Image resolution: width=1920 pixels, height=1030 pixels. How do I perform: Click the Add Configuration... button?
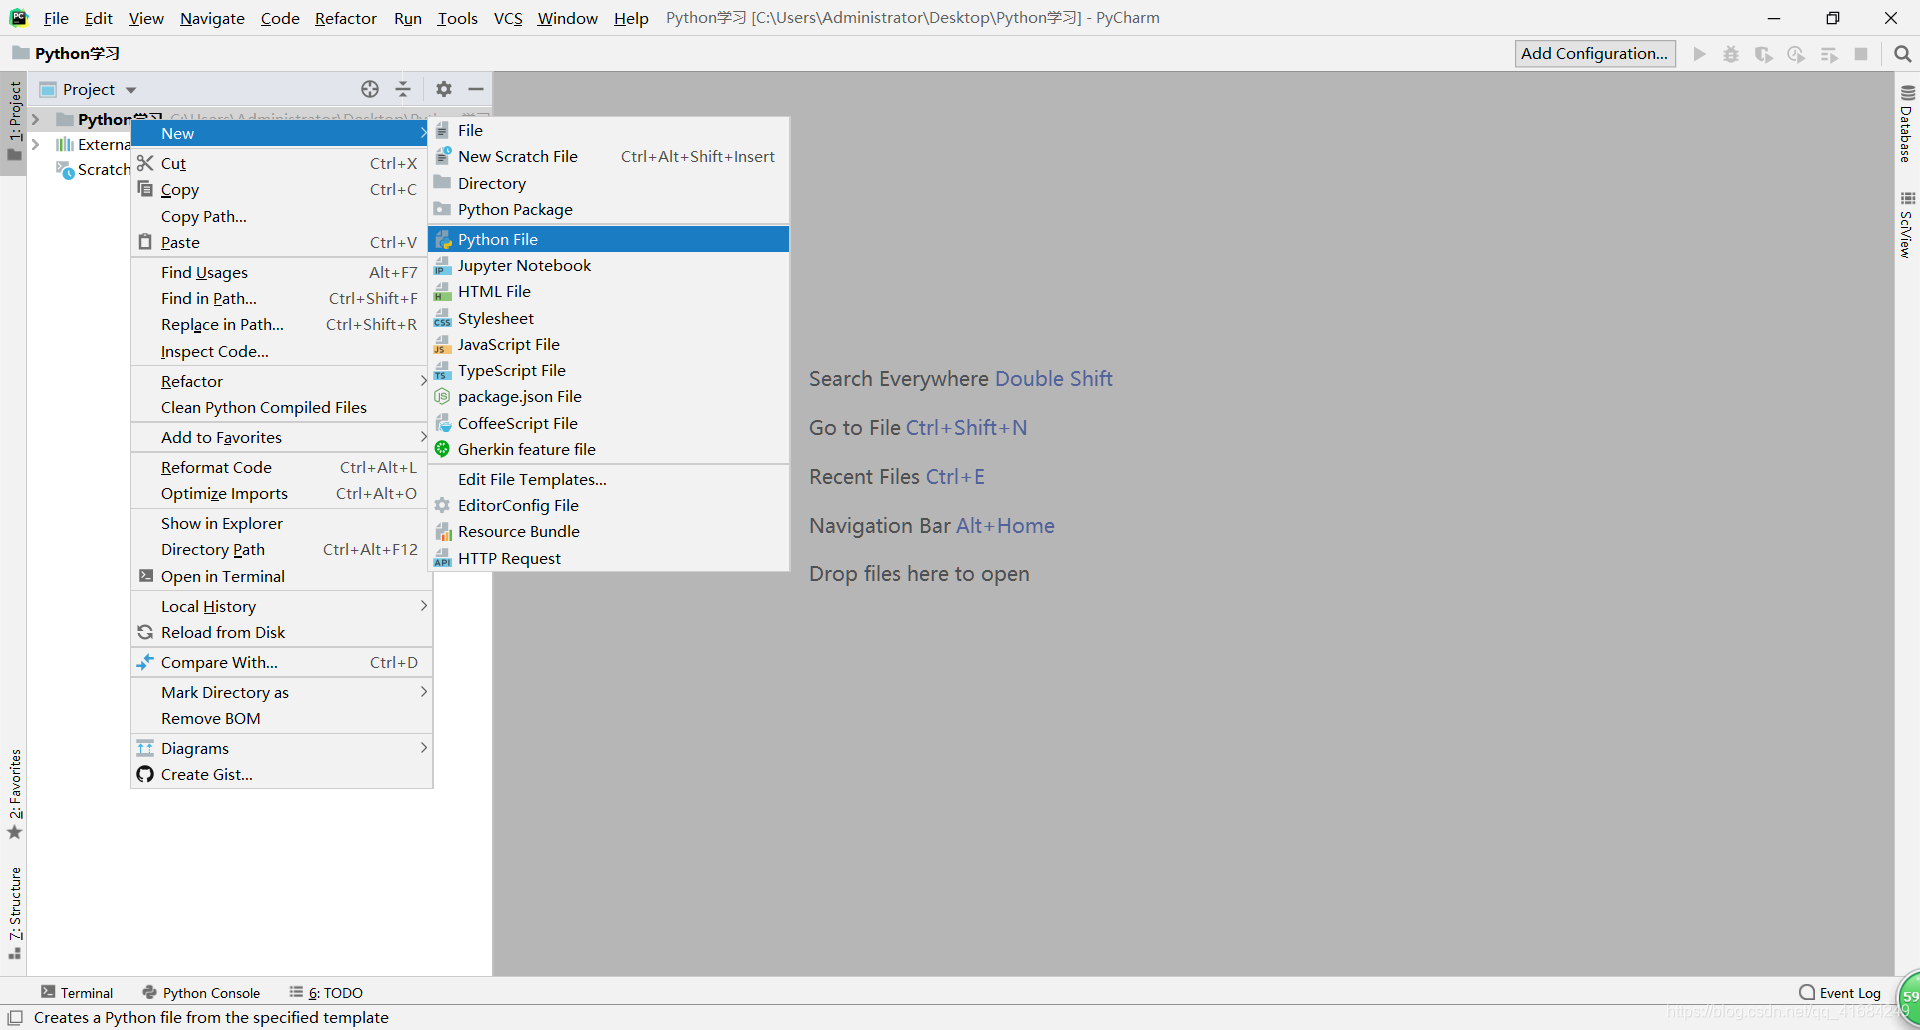point(1595,54)
